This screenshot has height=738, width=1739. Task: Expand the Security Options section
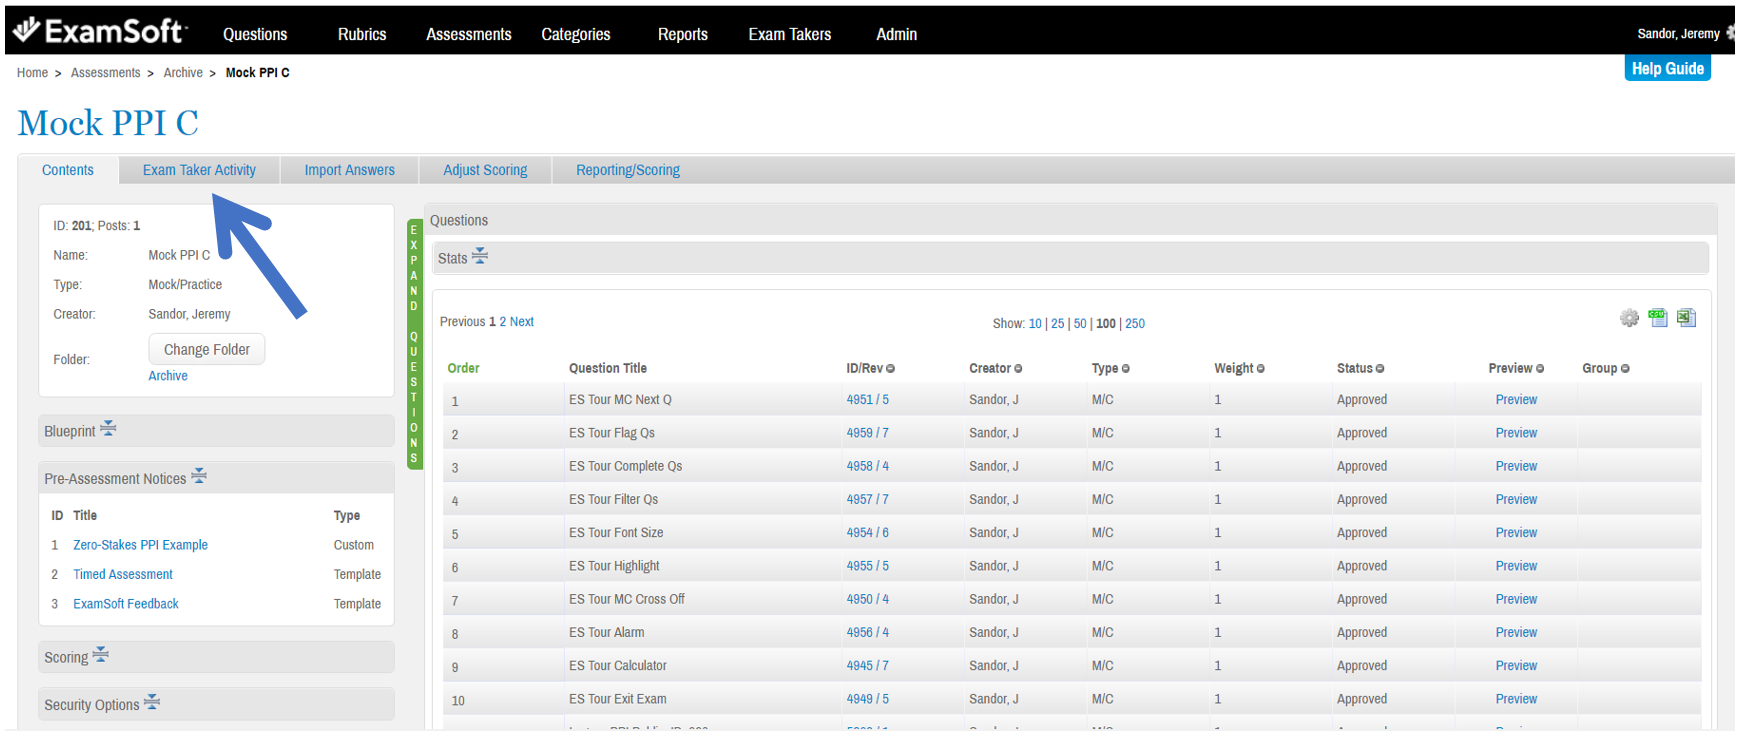[x=152, y=702]
